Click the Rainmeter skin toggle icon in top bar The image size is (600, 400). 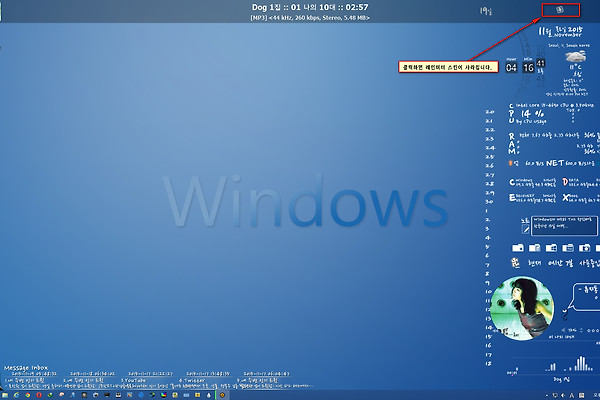coord(560,10)
